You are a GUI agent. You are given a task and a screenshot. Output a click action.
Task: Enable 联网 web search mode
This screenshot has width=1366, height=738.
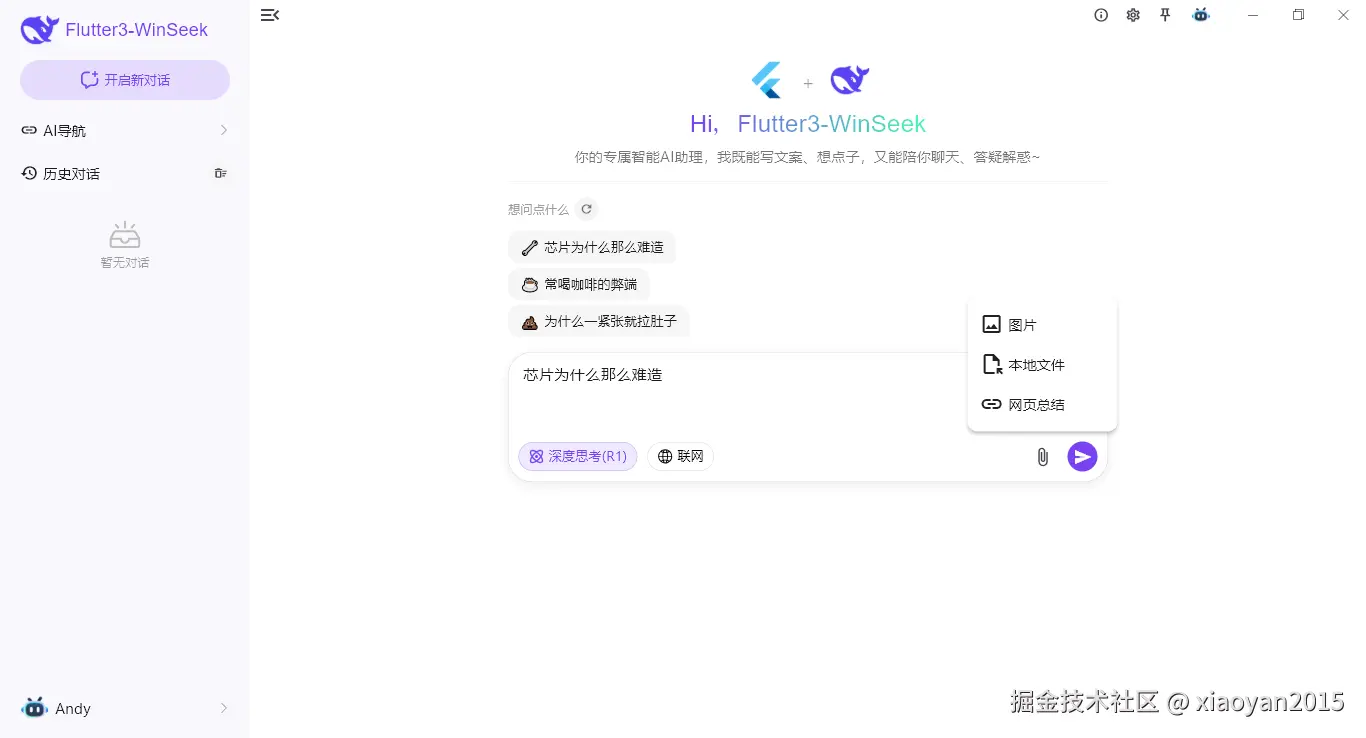680,456
